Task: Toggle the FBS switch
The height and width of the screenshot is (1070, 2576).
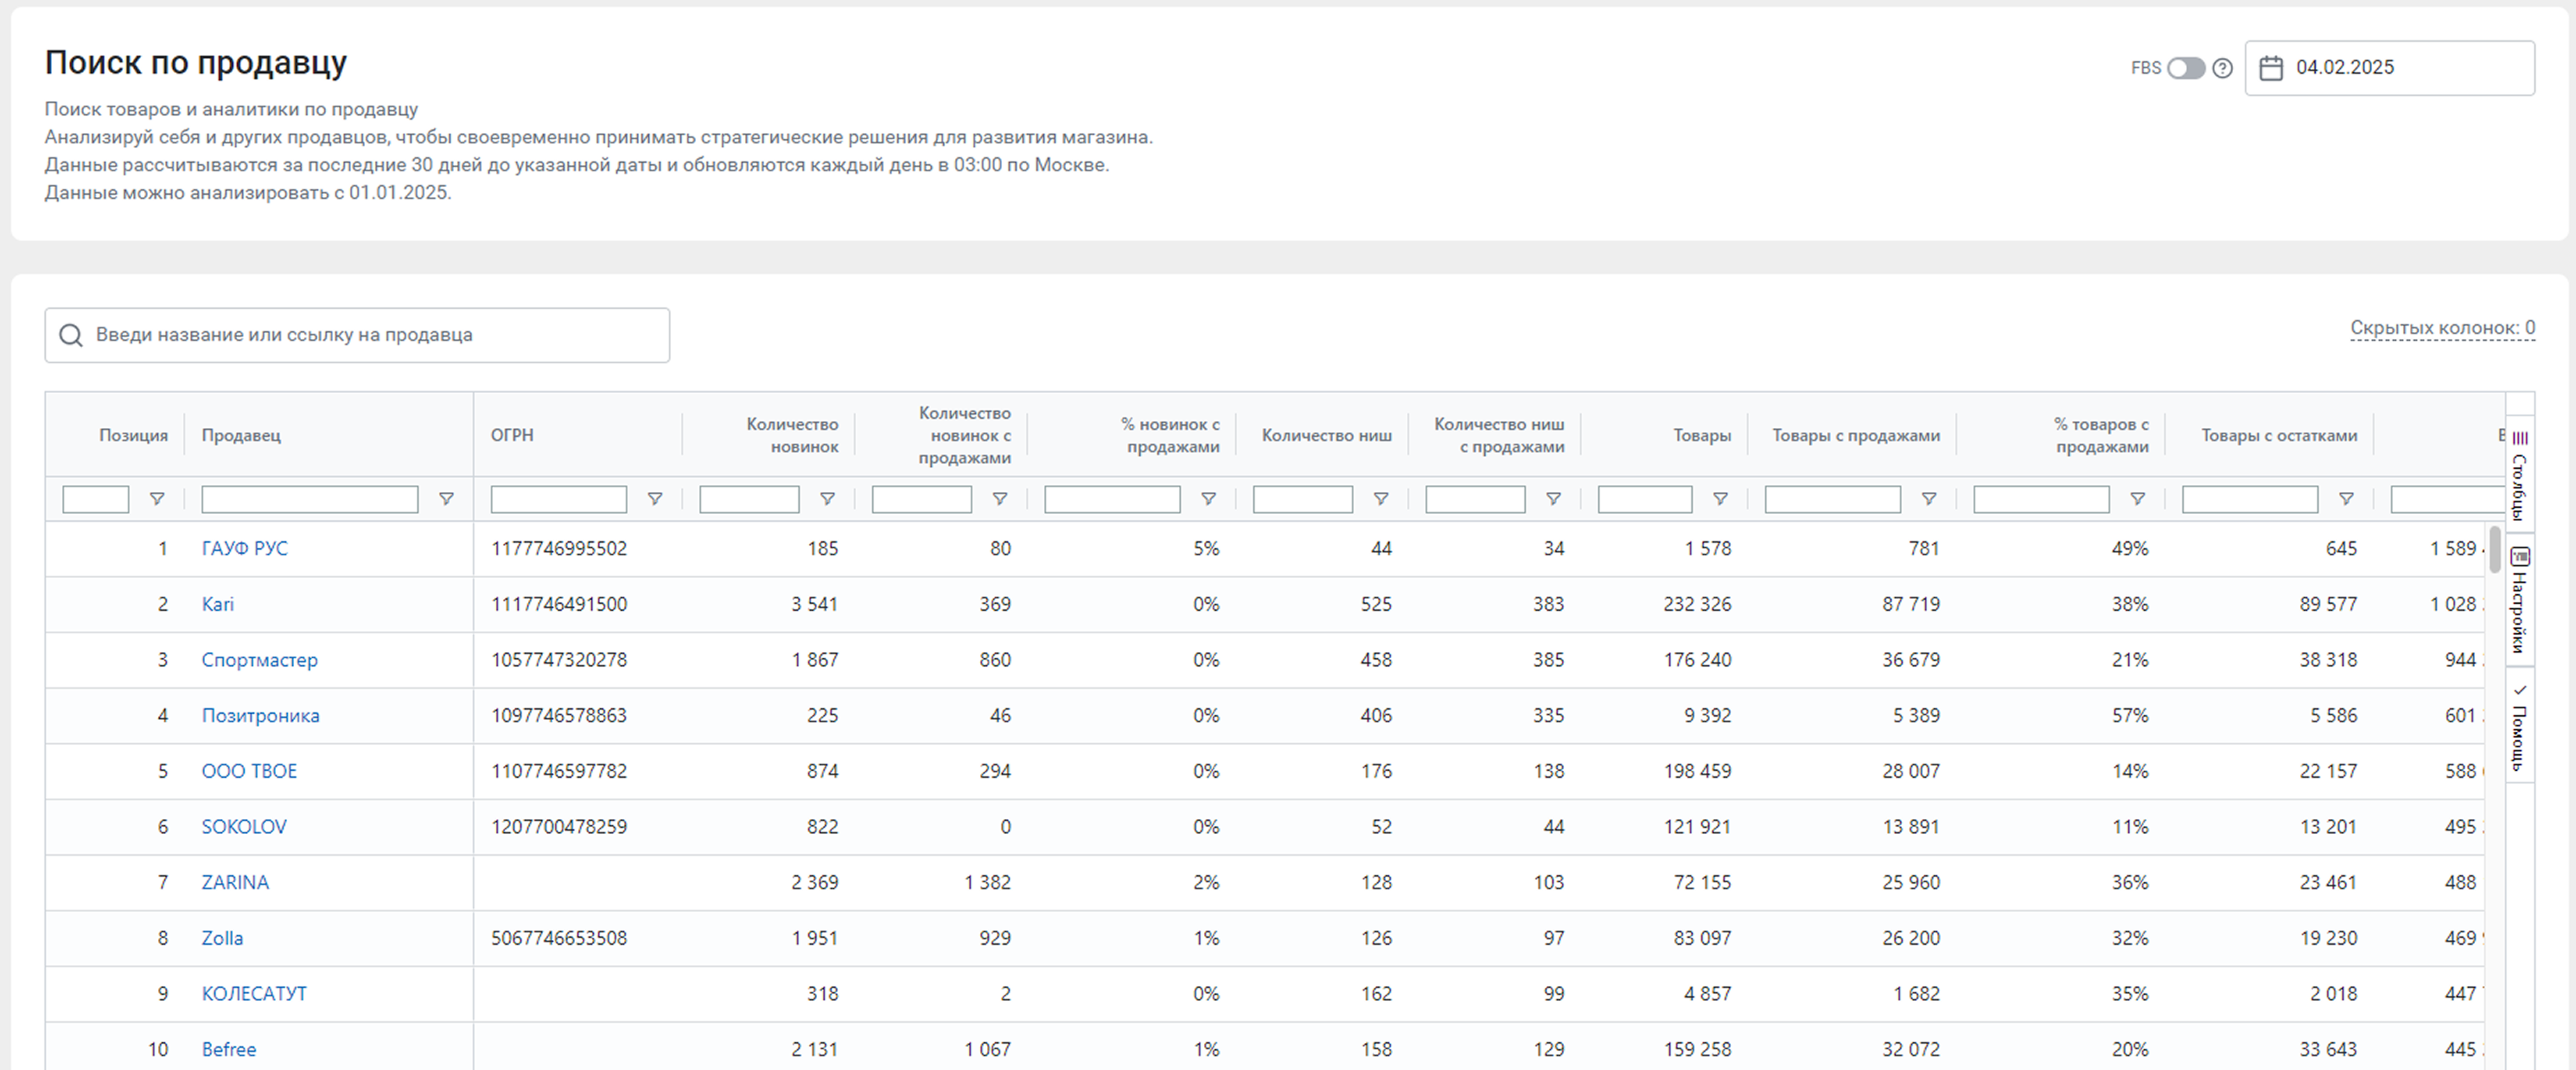Action: (2186, 68)
